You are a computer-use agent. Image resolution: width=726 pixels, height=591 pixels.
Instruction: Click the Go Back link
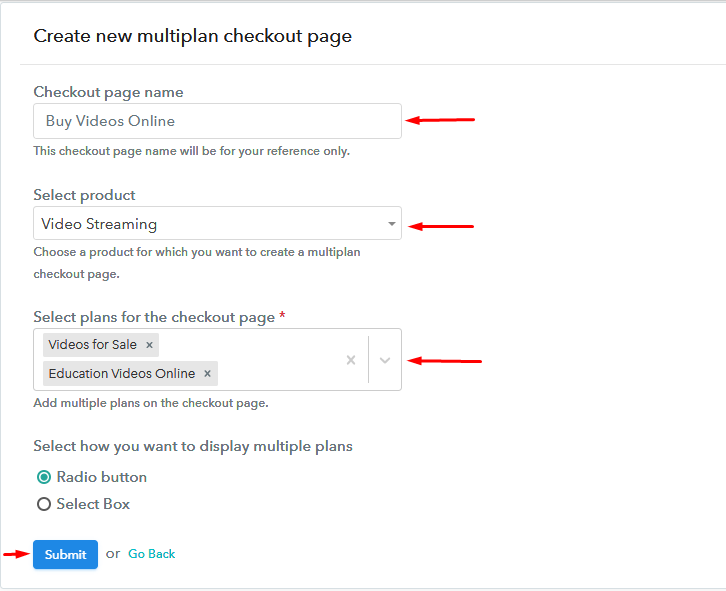(x=151, y=554)
